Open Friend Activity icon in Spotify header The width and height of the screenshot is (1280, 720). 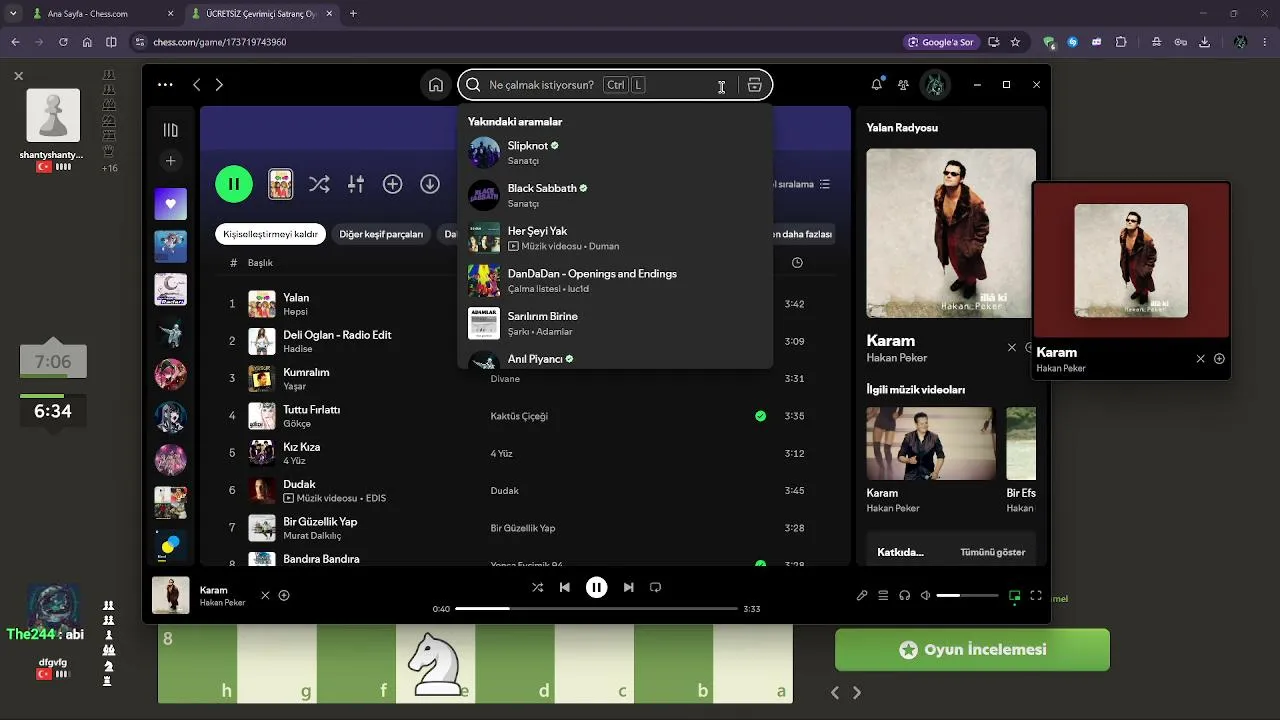click(904, 85)
